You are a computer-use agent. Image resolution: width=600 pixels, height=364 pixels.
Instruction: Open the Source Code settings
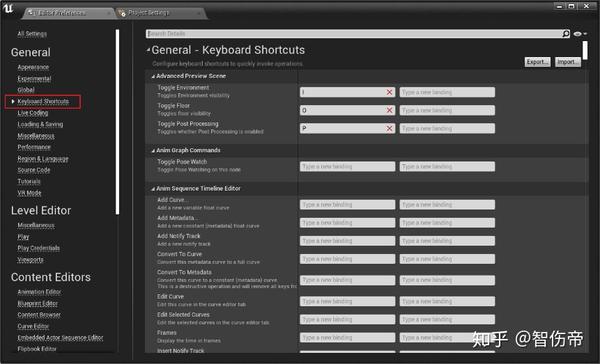34,170
